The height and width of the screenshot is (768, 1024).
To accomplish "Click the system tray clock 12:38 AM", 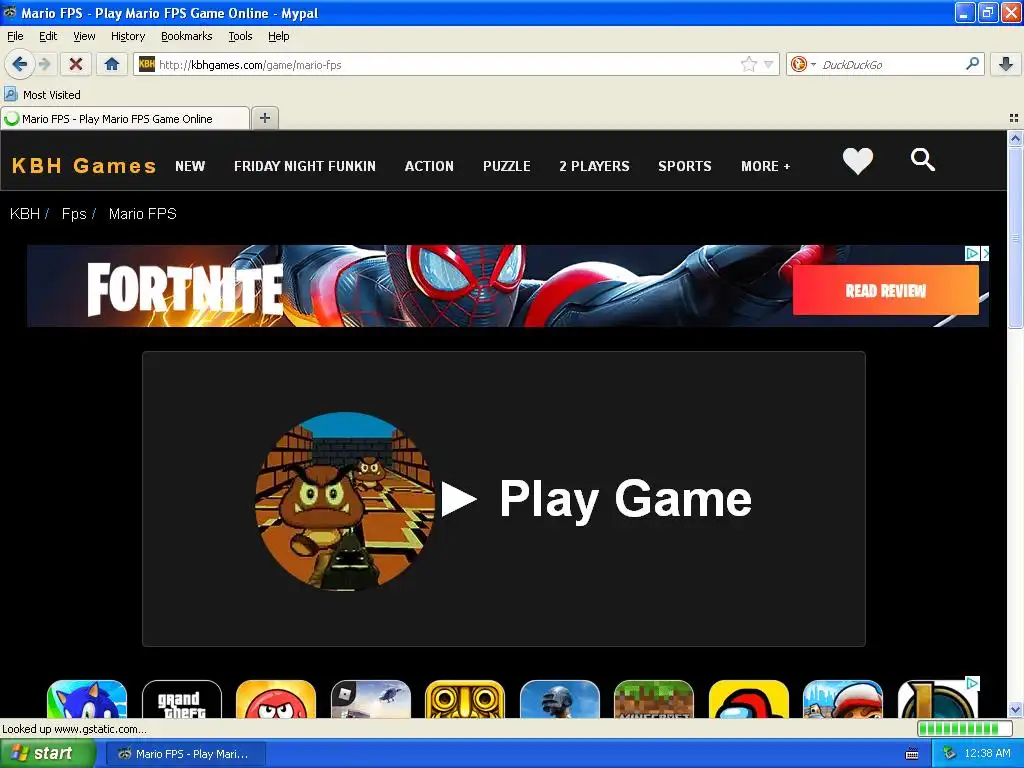I will (987, 753).
